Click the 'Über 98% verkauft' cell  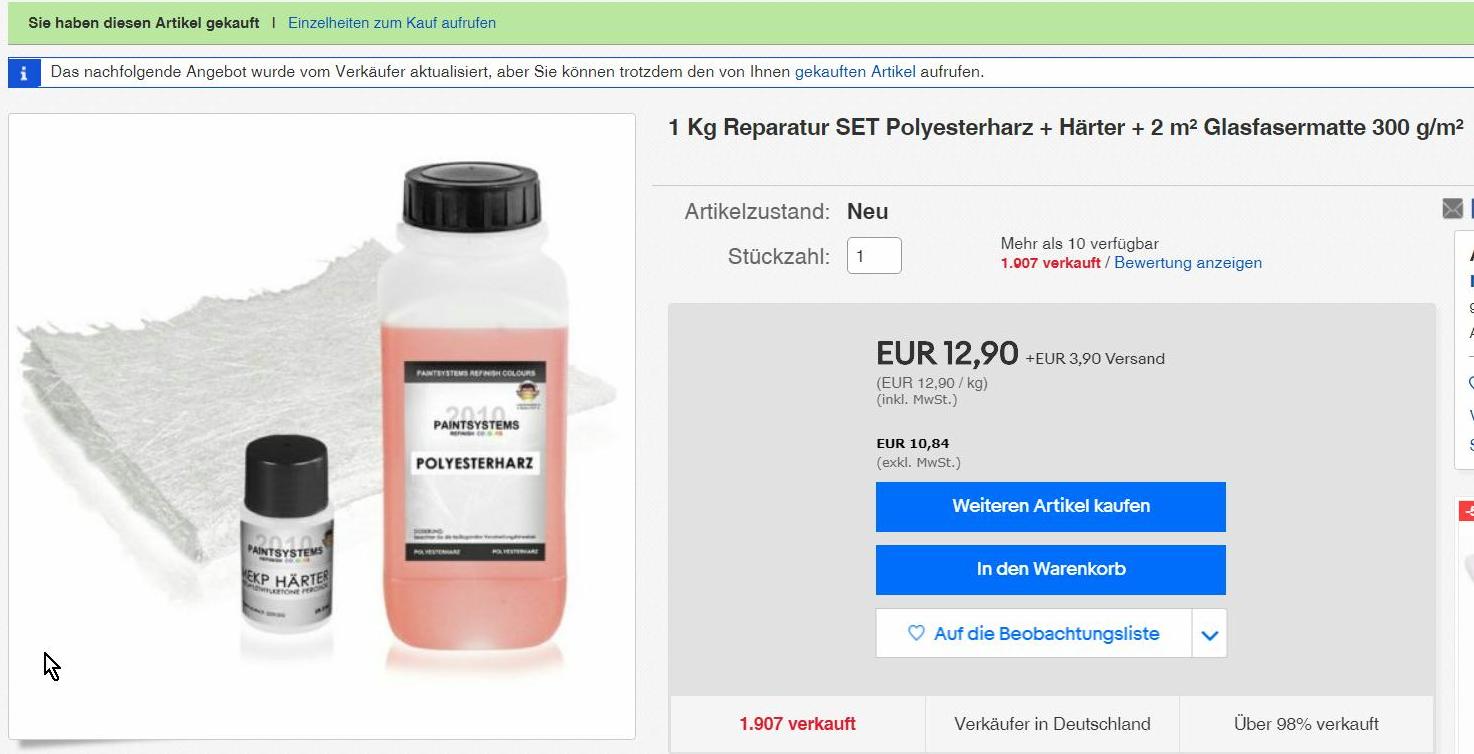point(1306,724)
